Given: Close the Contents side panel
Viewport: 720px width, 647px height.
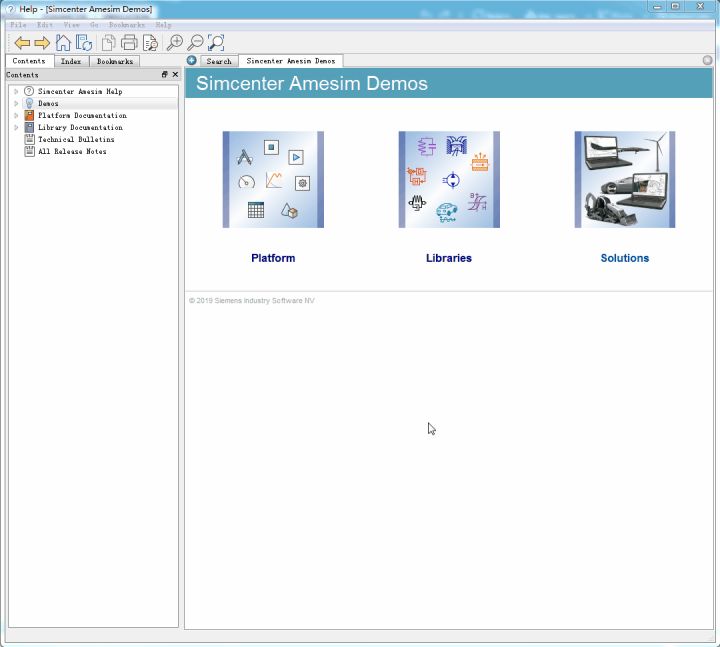Looking at the screenshot, I should pyautogui.click(x=175, y=74).
